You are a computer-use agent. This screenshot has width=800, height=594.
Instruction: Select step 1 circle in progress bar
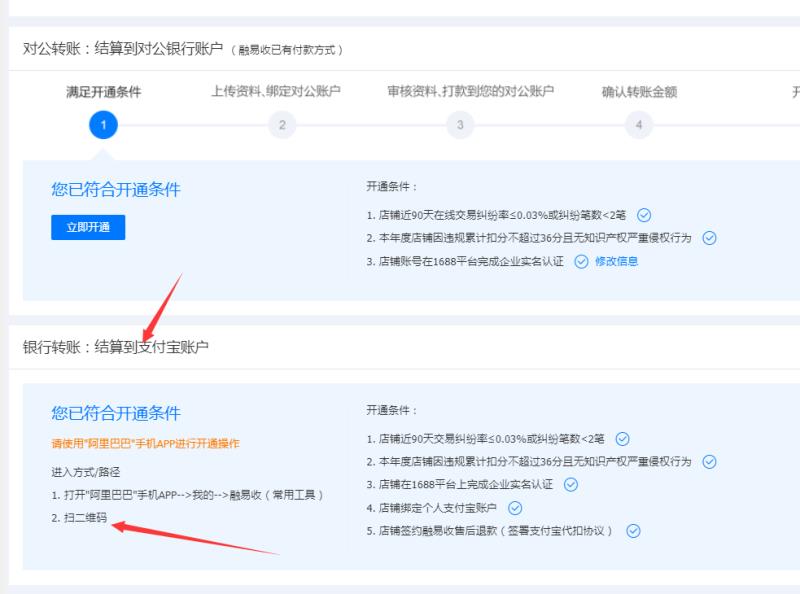(x=103, y=125)
